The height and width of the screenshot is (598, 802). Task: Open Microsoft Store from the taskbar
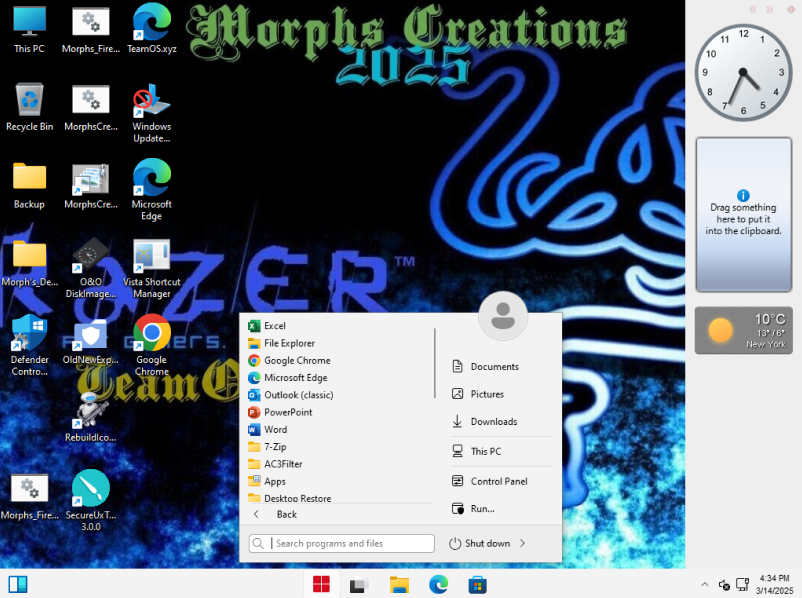coord(477,584)
